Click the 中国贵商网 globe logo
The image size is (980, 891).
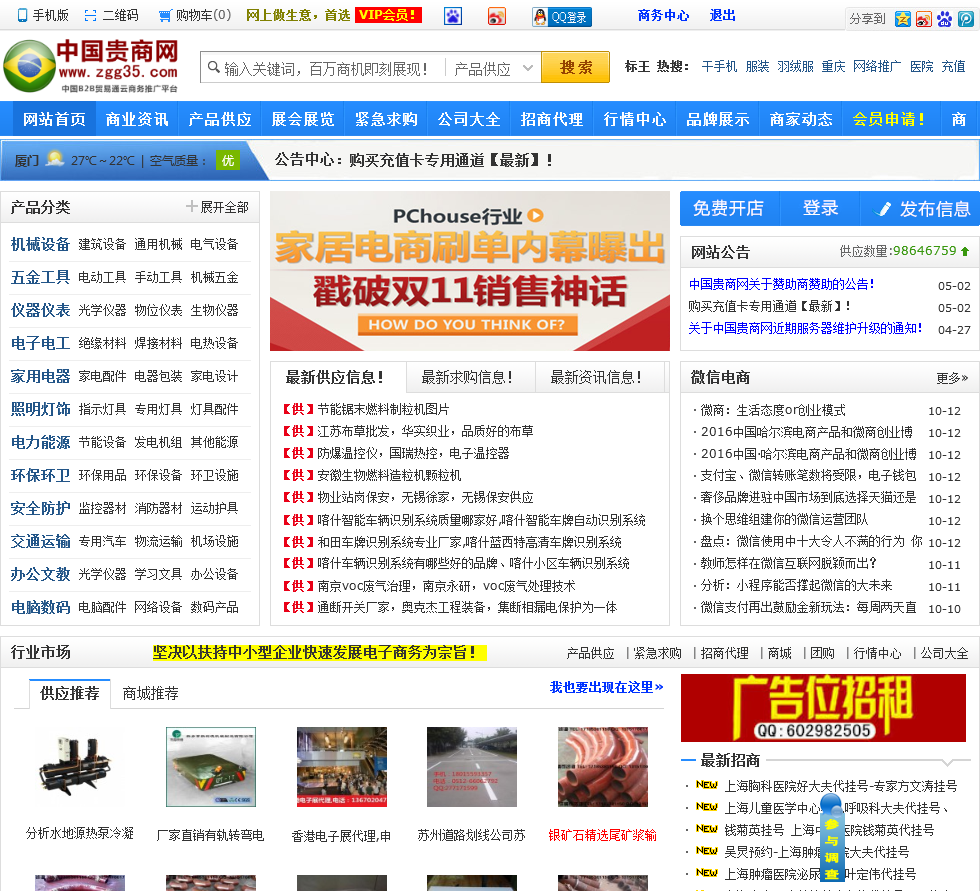pyautogui.click(x=29, y=66)
